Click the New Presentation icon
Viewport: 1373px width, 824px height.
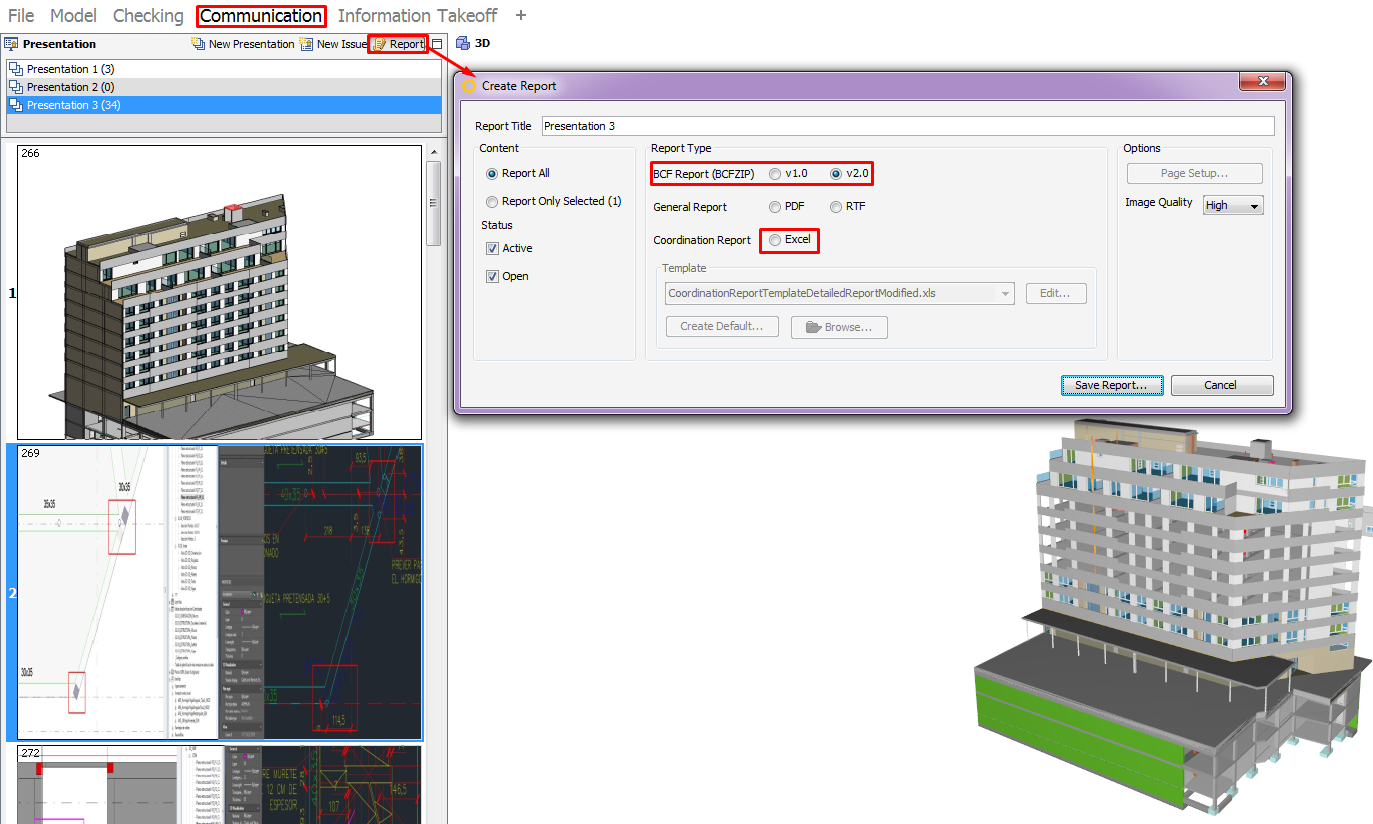(x=199, y=44)
